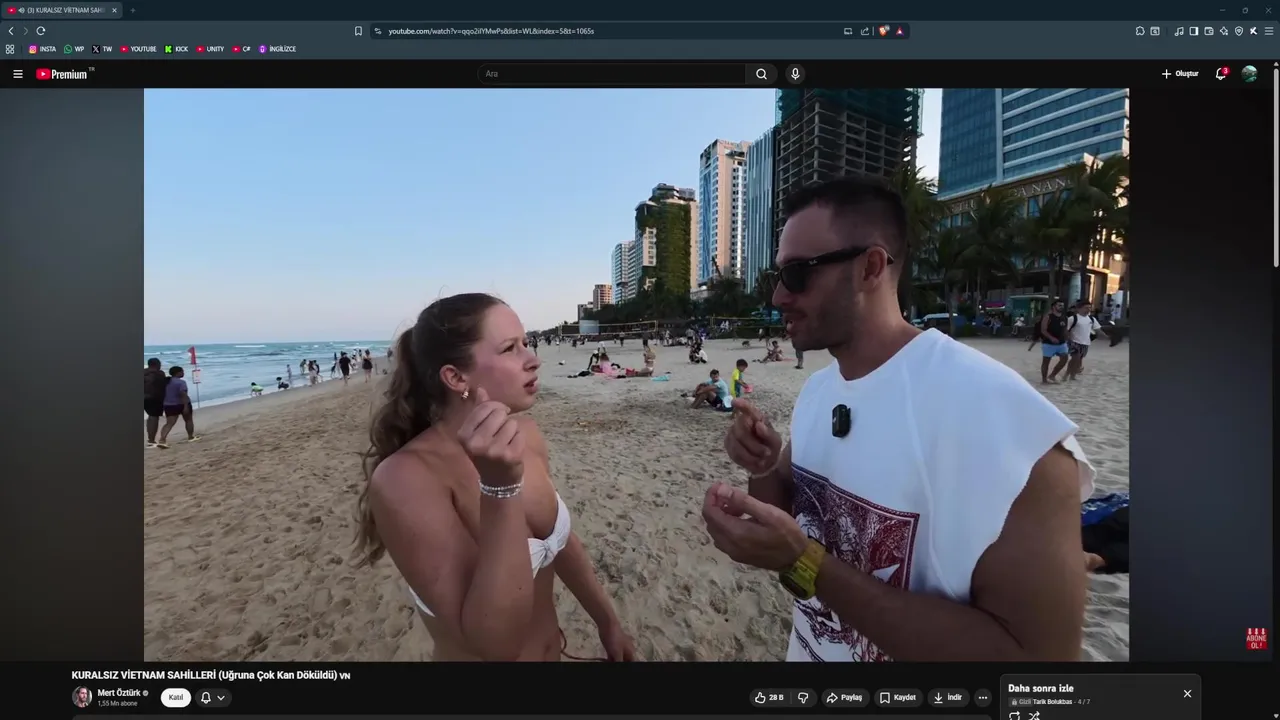Open site settings icon beside the URL

[x=378, y=31]
